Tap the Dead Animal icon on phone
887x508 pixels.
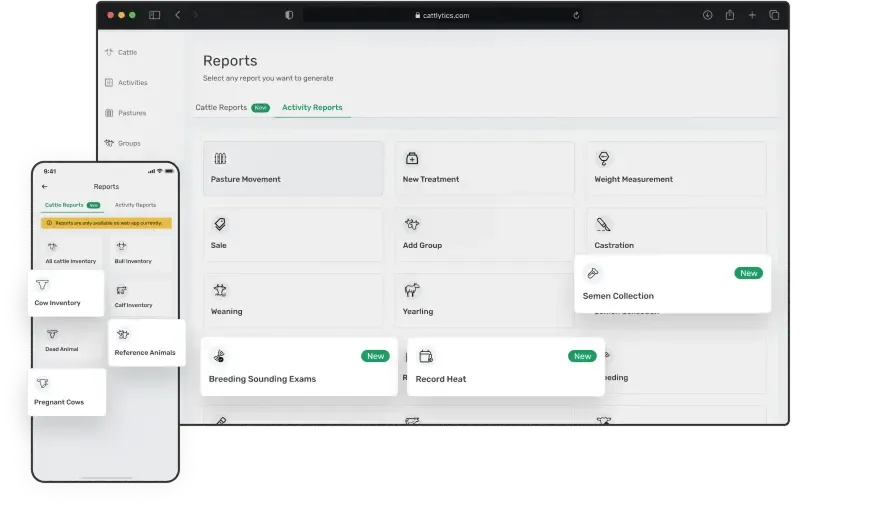[53, 334]
